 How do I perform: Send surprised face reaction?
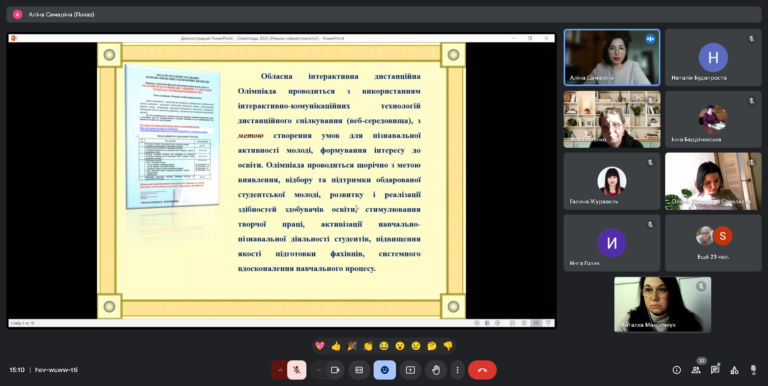pos(400,346)
